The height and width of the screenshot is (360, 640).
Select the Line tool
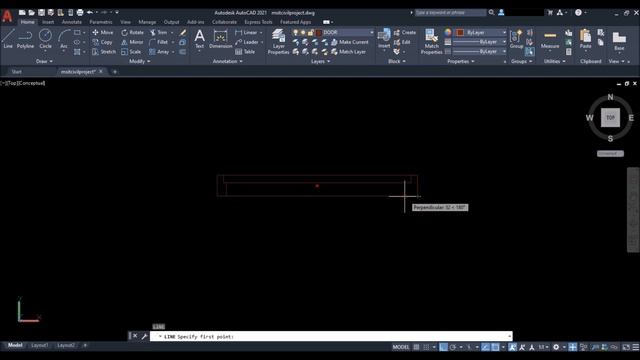[8, 39]
